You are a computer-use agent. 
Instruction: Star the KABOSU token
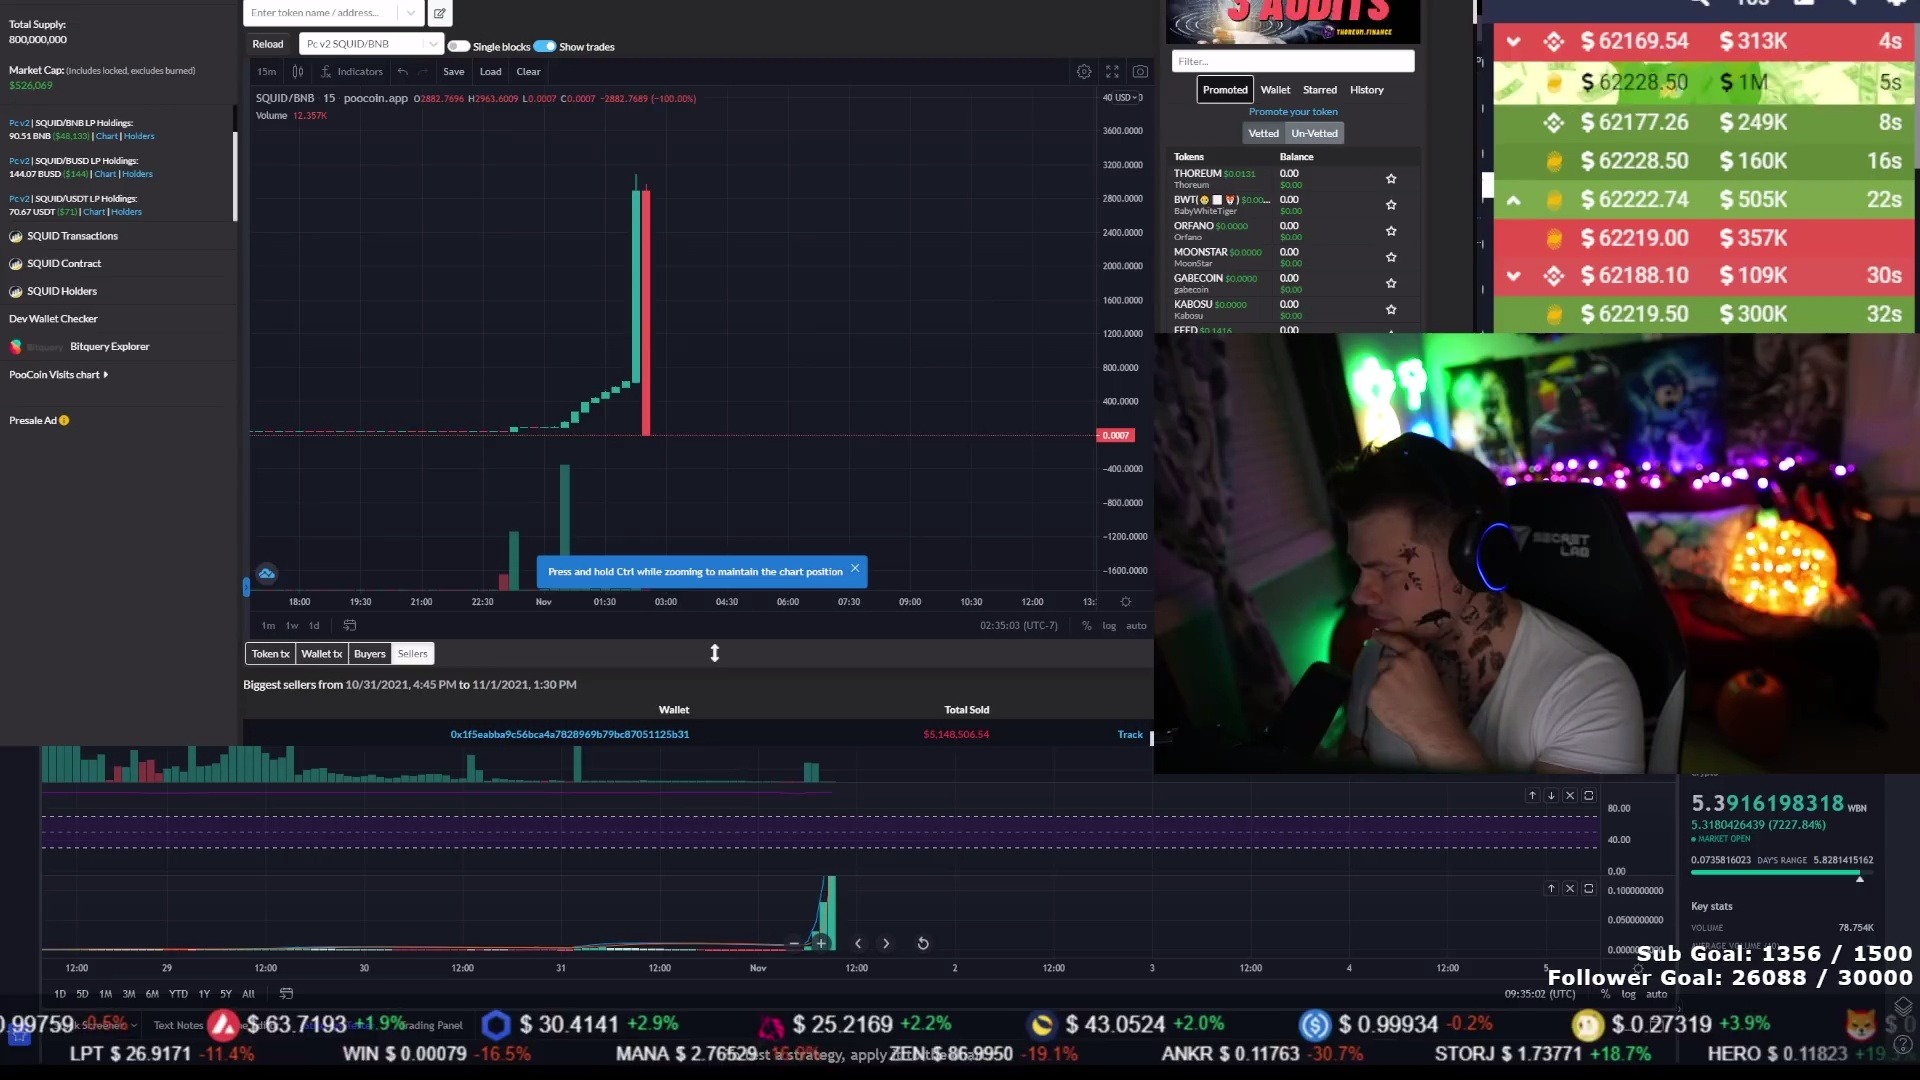[x=1391, y=310]
